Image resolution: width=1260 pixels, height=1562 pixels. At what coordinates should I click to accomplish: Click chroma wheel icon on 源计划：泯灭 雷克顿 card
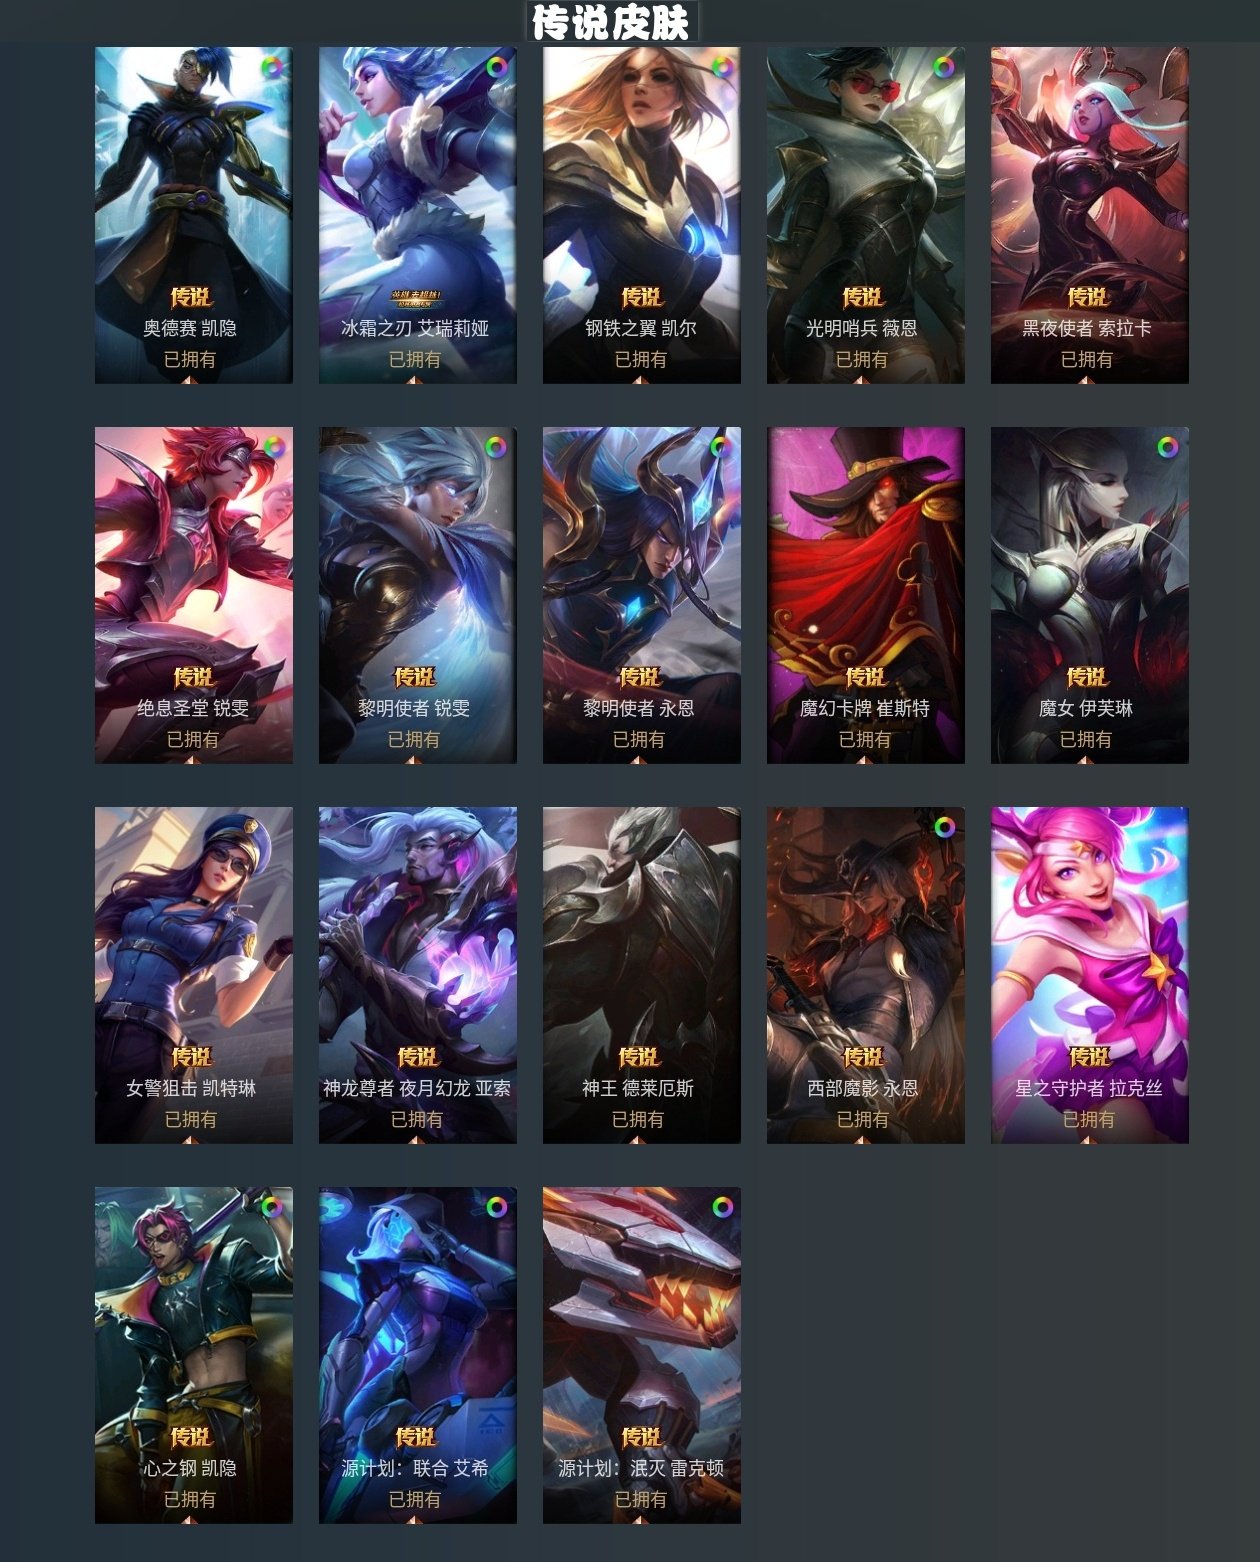[x=722, y=1208]
